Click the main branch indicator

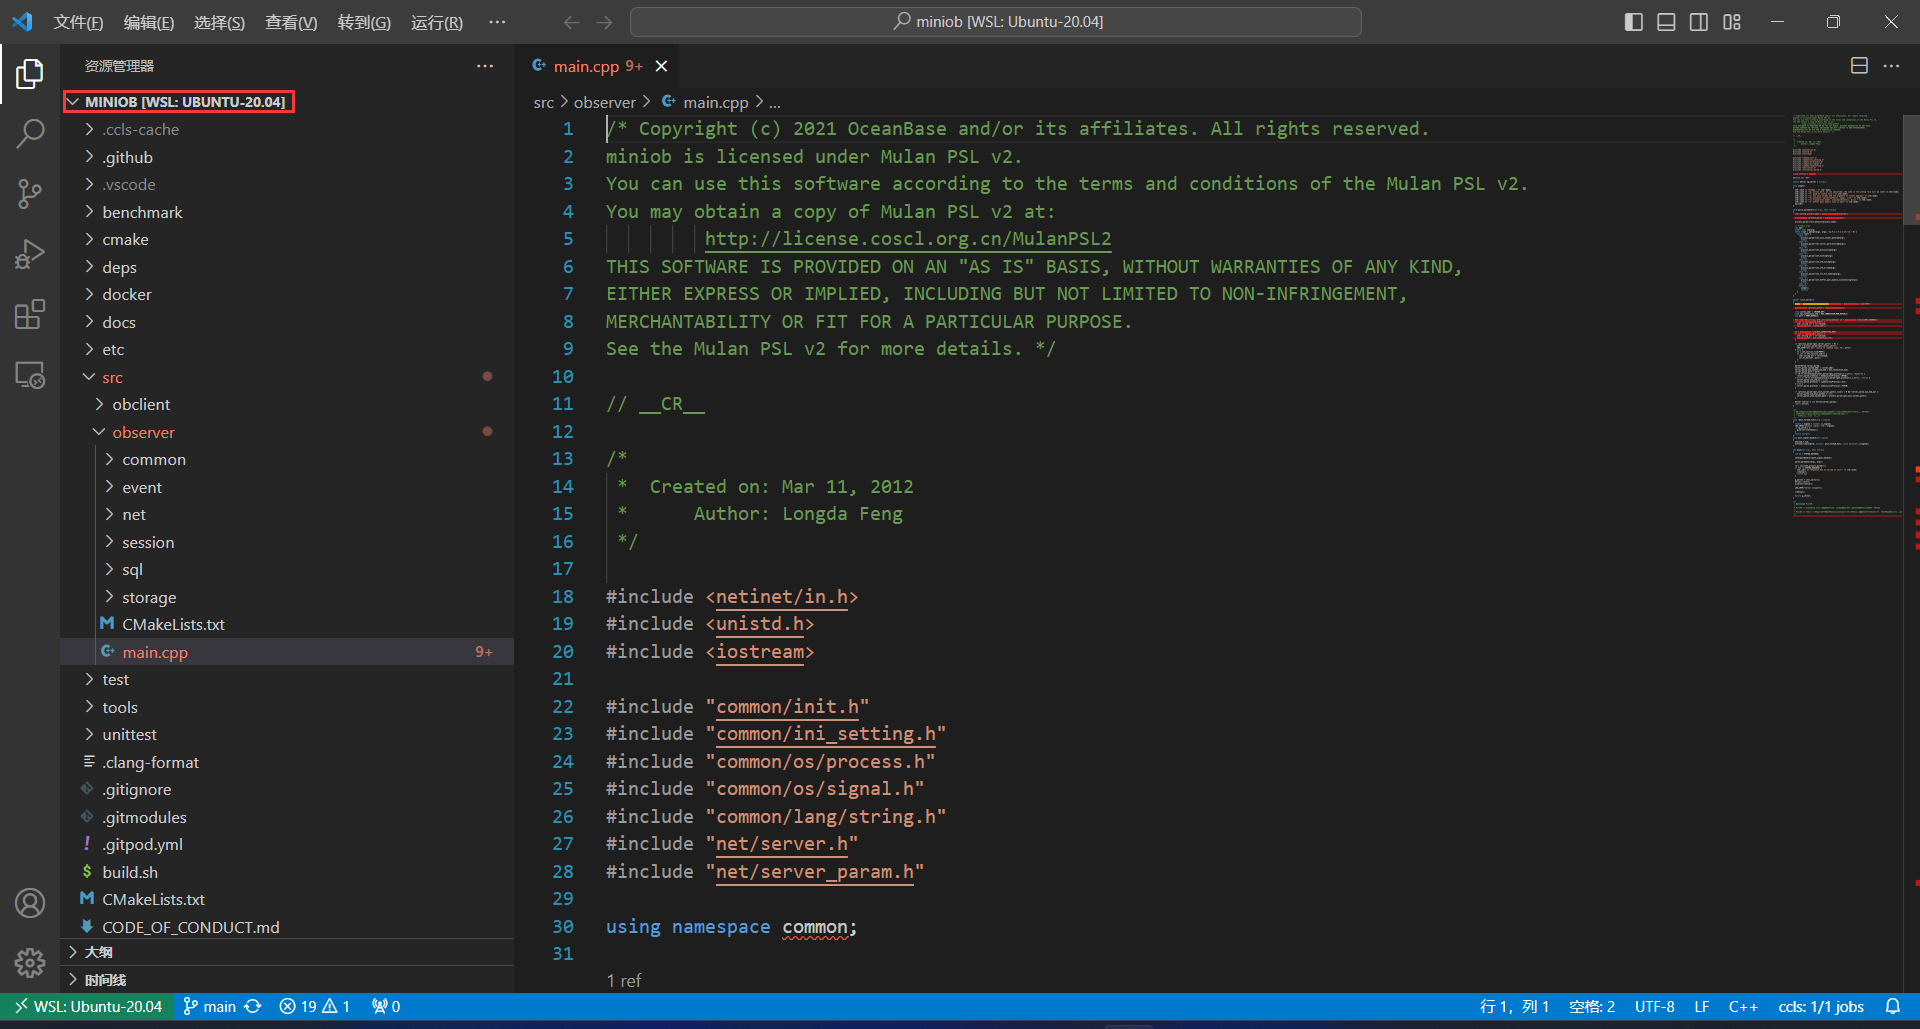point(210,1006)
